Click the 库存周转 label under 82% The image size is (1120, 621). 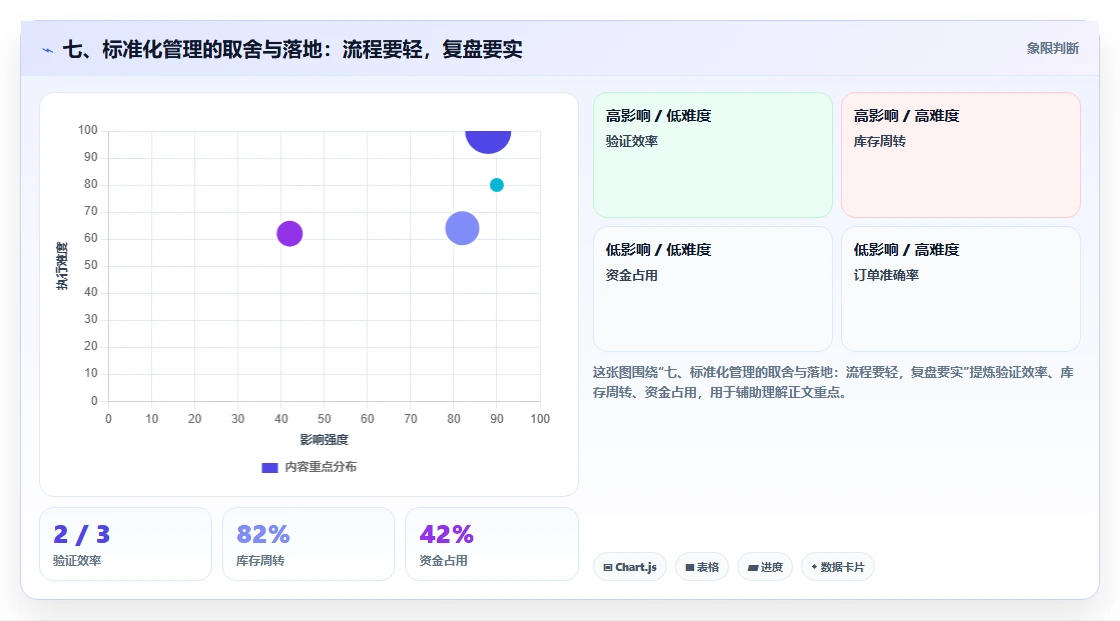click(x=260, y=561)
